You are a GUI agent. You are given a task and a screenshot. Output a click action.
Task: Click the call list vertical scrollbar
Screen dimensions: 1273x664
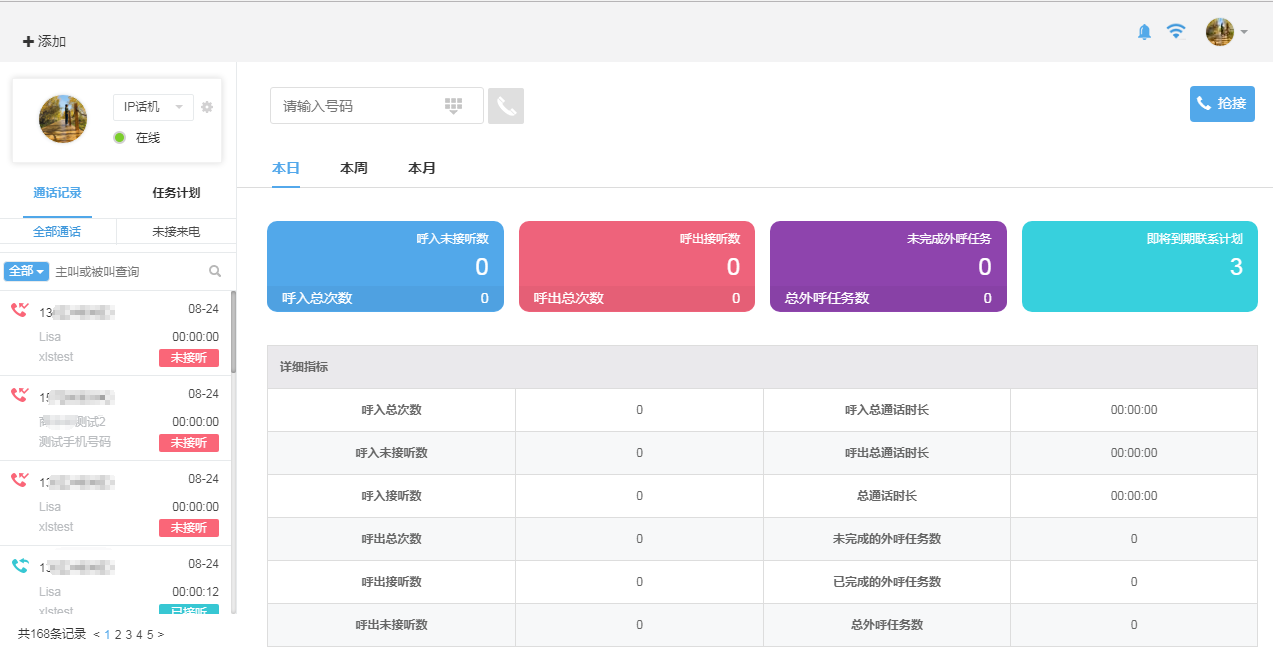click(233, 332)
